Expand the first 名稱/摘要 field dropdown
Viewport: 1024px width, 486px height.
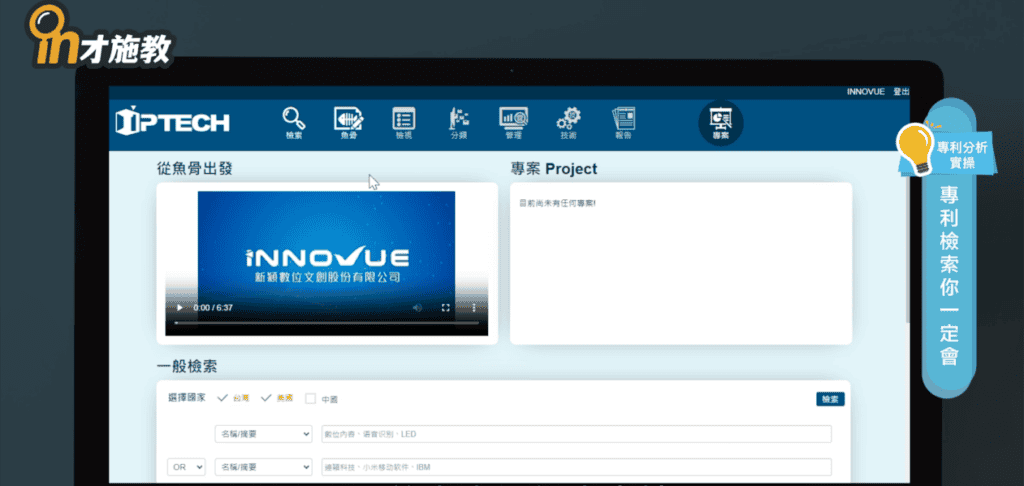[263, 434]
